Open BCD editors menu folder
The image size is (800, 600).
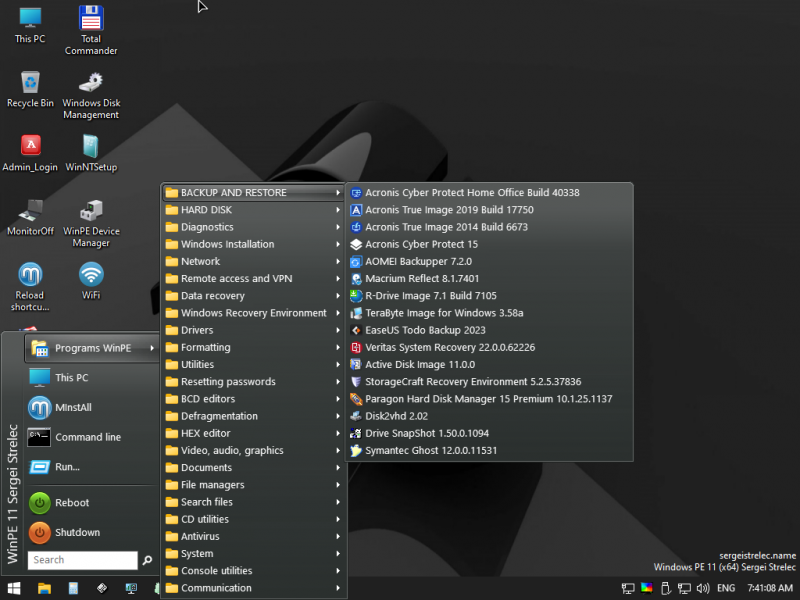click(x=253, y=399)
